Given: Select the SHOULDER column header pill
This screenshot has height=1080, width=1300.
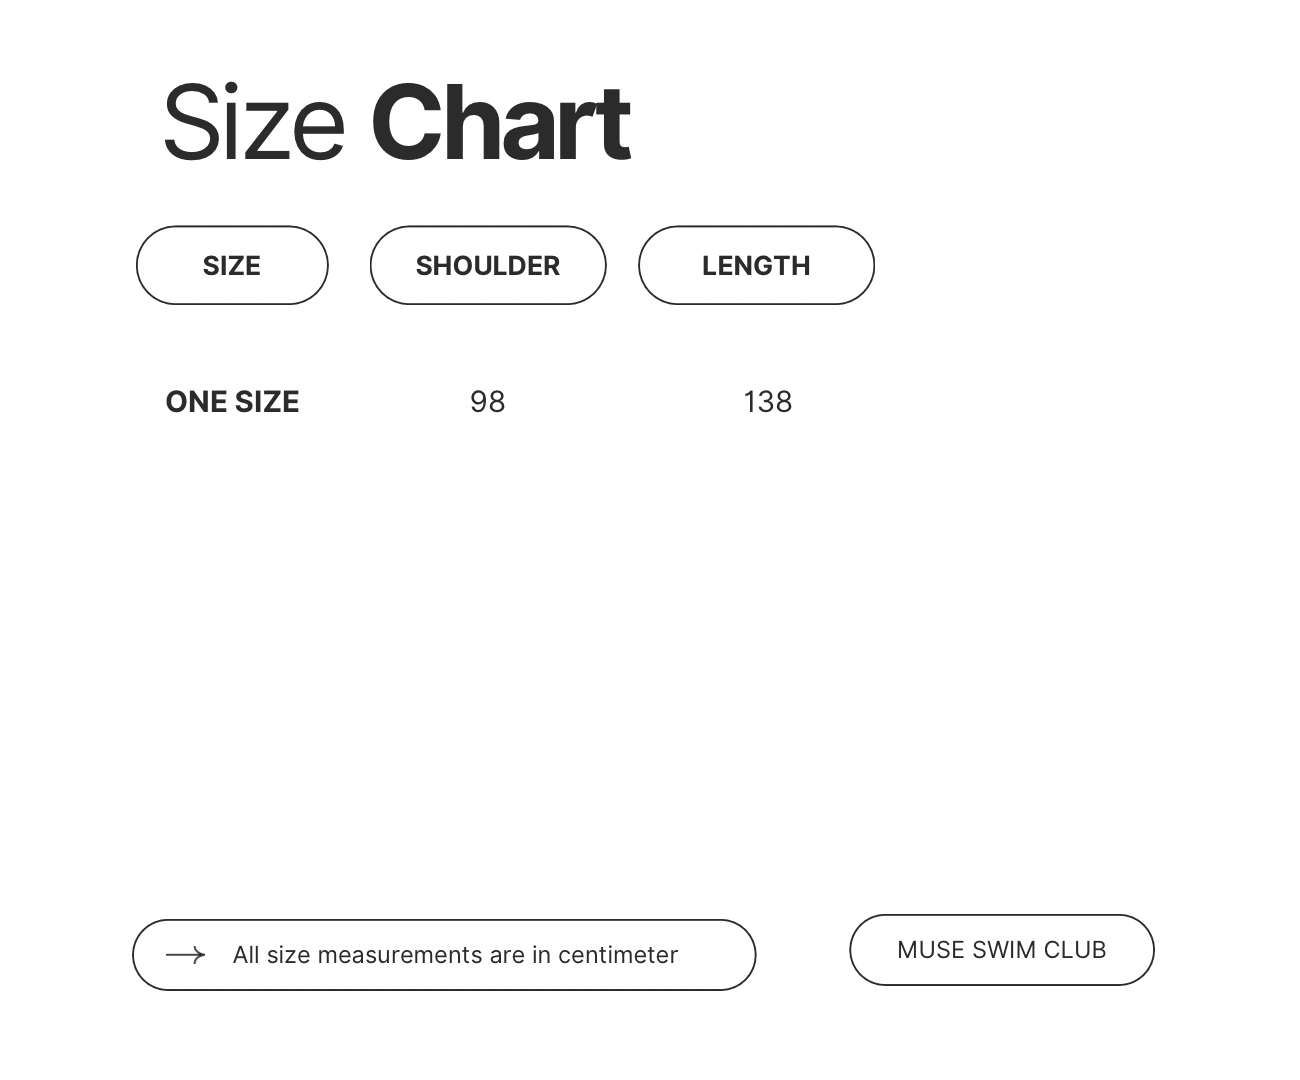Looking at the screenshot, I should point(488,265).
